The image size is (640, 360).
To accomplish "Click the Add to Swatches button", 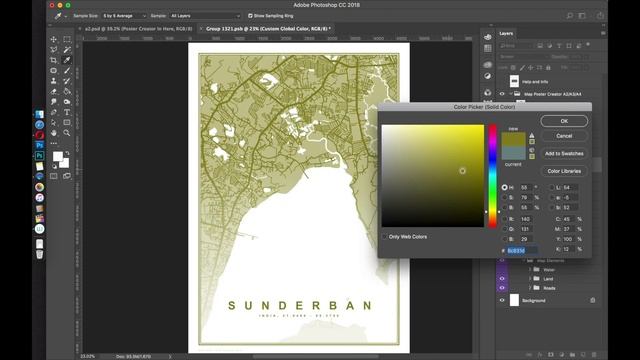I will pyautogui.click(x=564, y=153).
